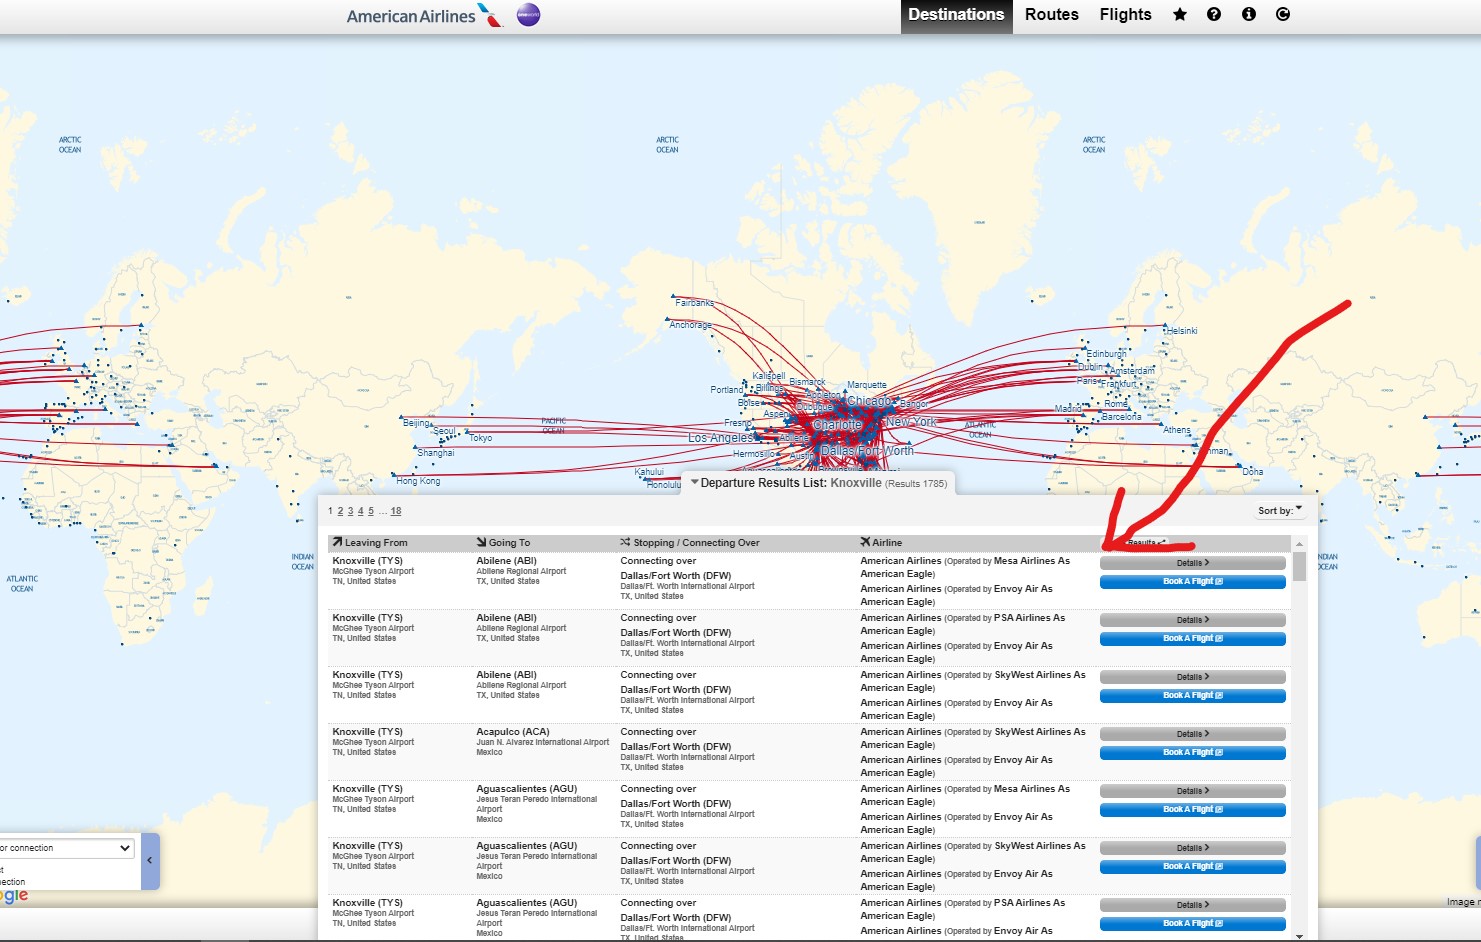The width and height of the screenshot is (1481, 942).
Task: Collapse the Departure Results List panel
Action: click(x=695, y=482)
